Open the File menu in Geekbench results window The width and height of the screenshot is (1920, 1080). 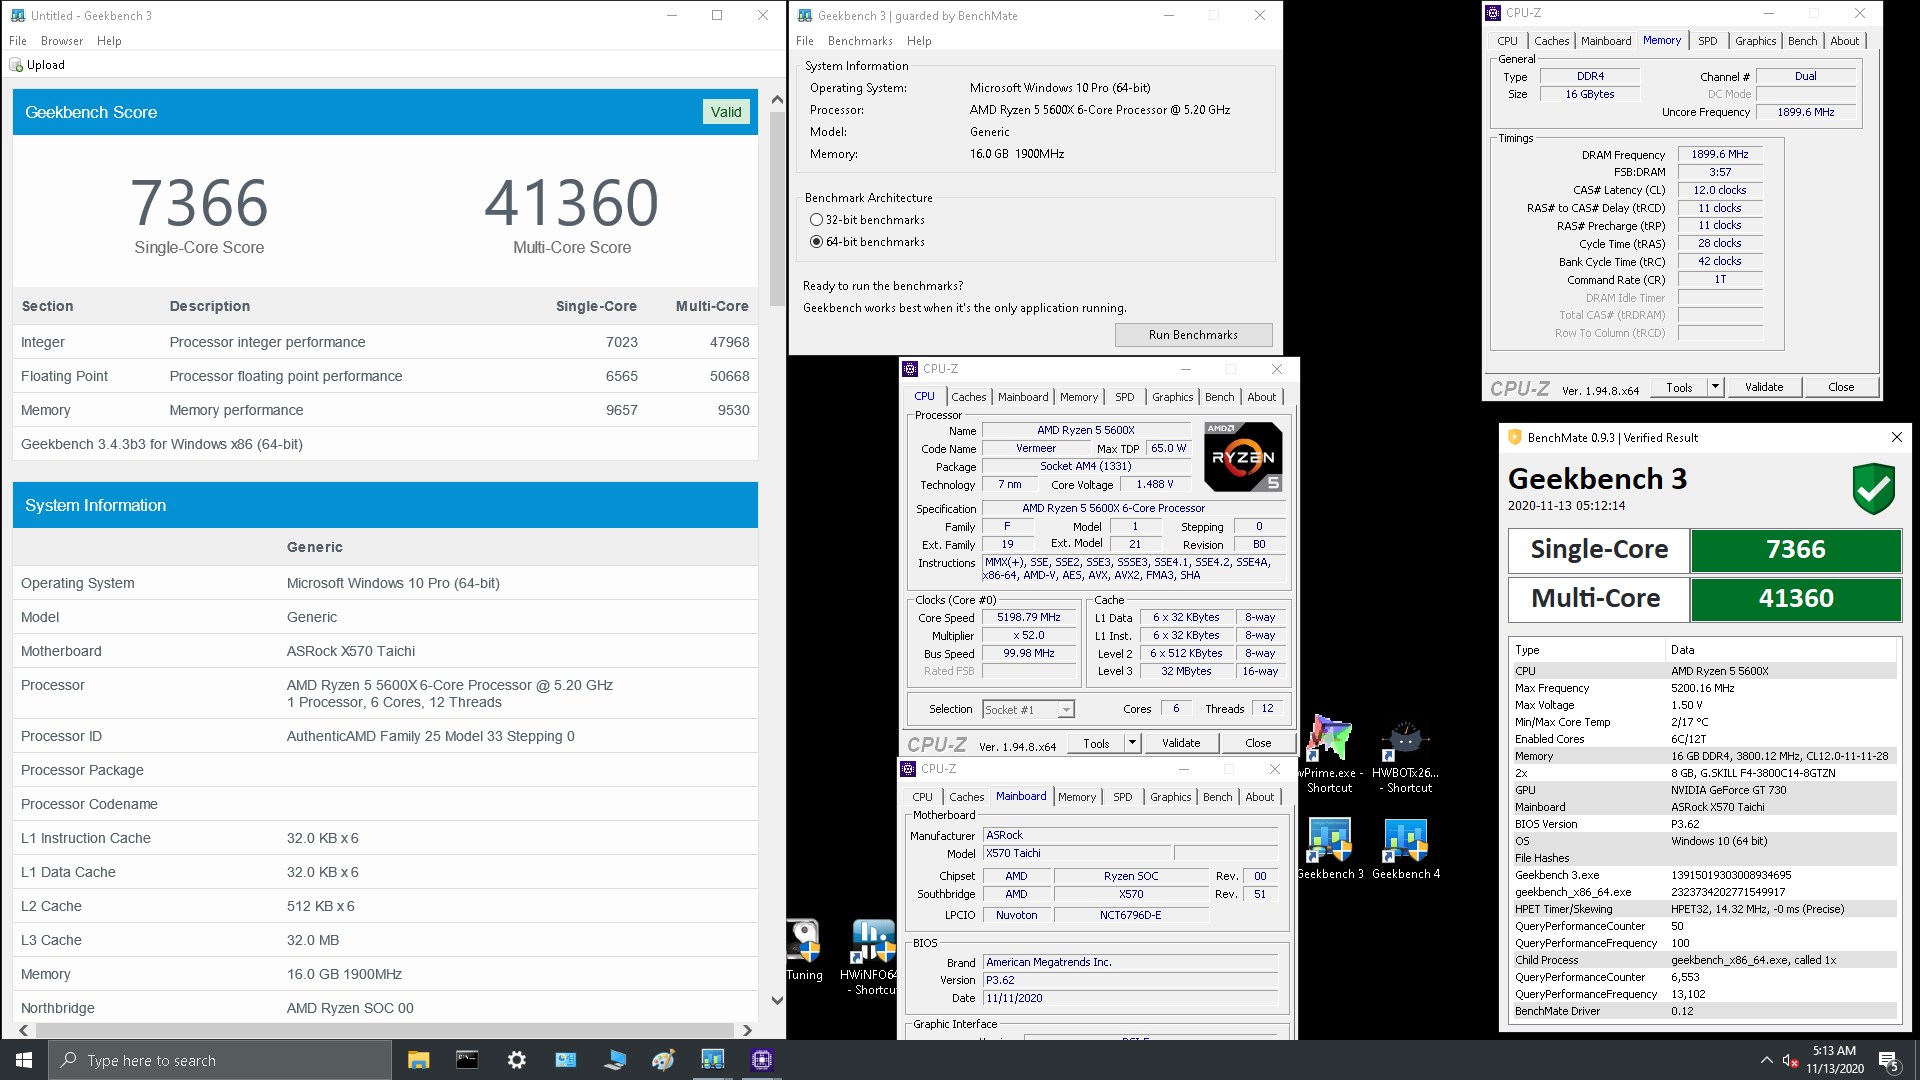coord(18,41)
